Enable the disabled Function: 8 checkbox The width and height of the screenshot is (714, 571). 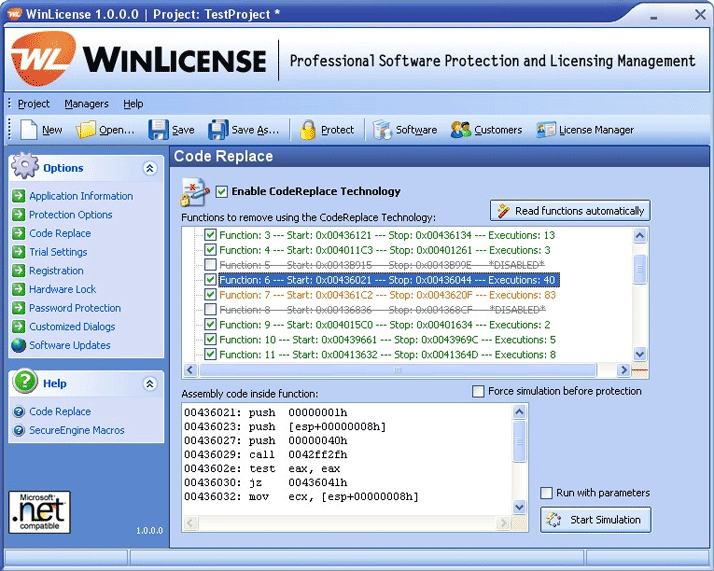(210, 310)
